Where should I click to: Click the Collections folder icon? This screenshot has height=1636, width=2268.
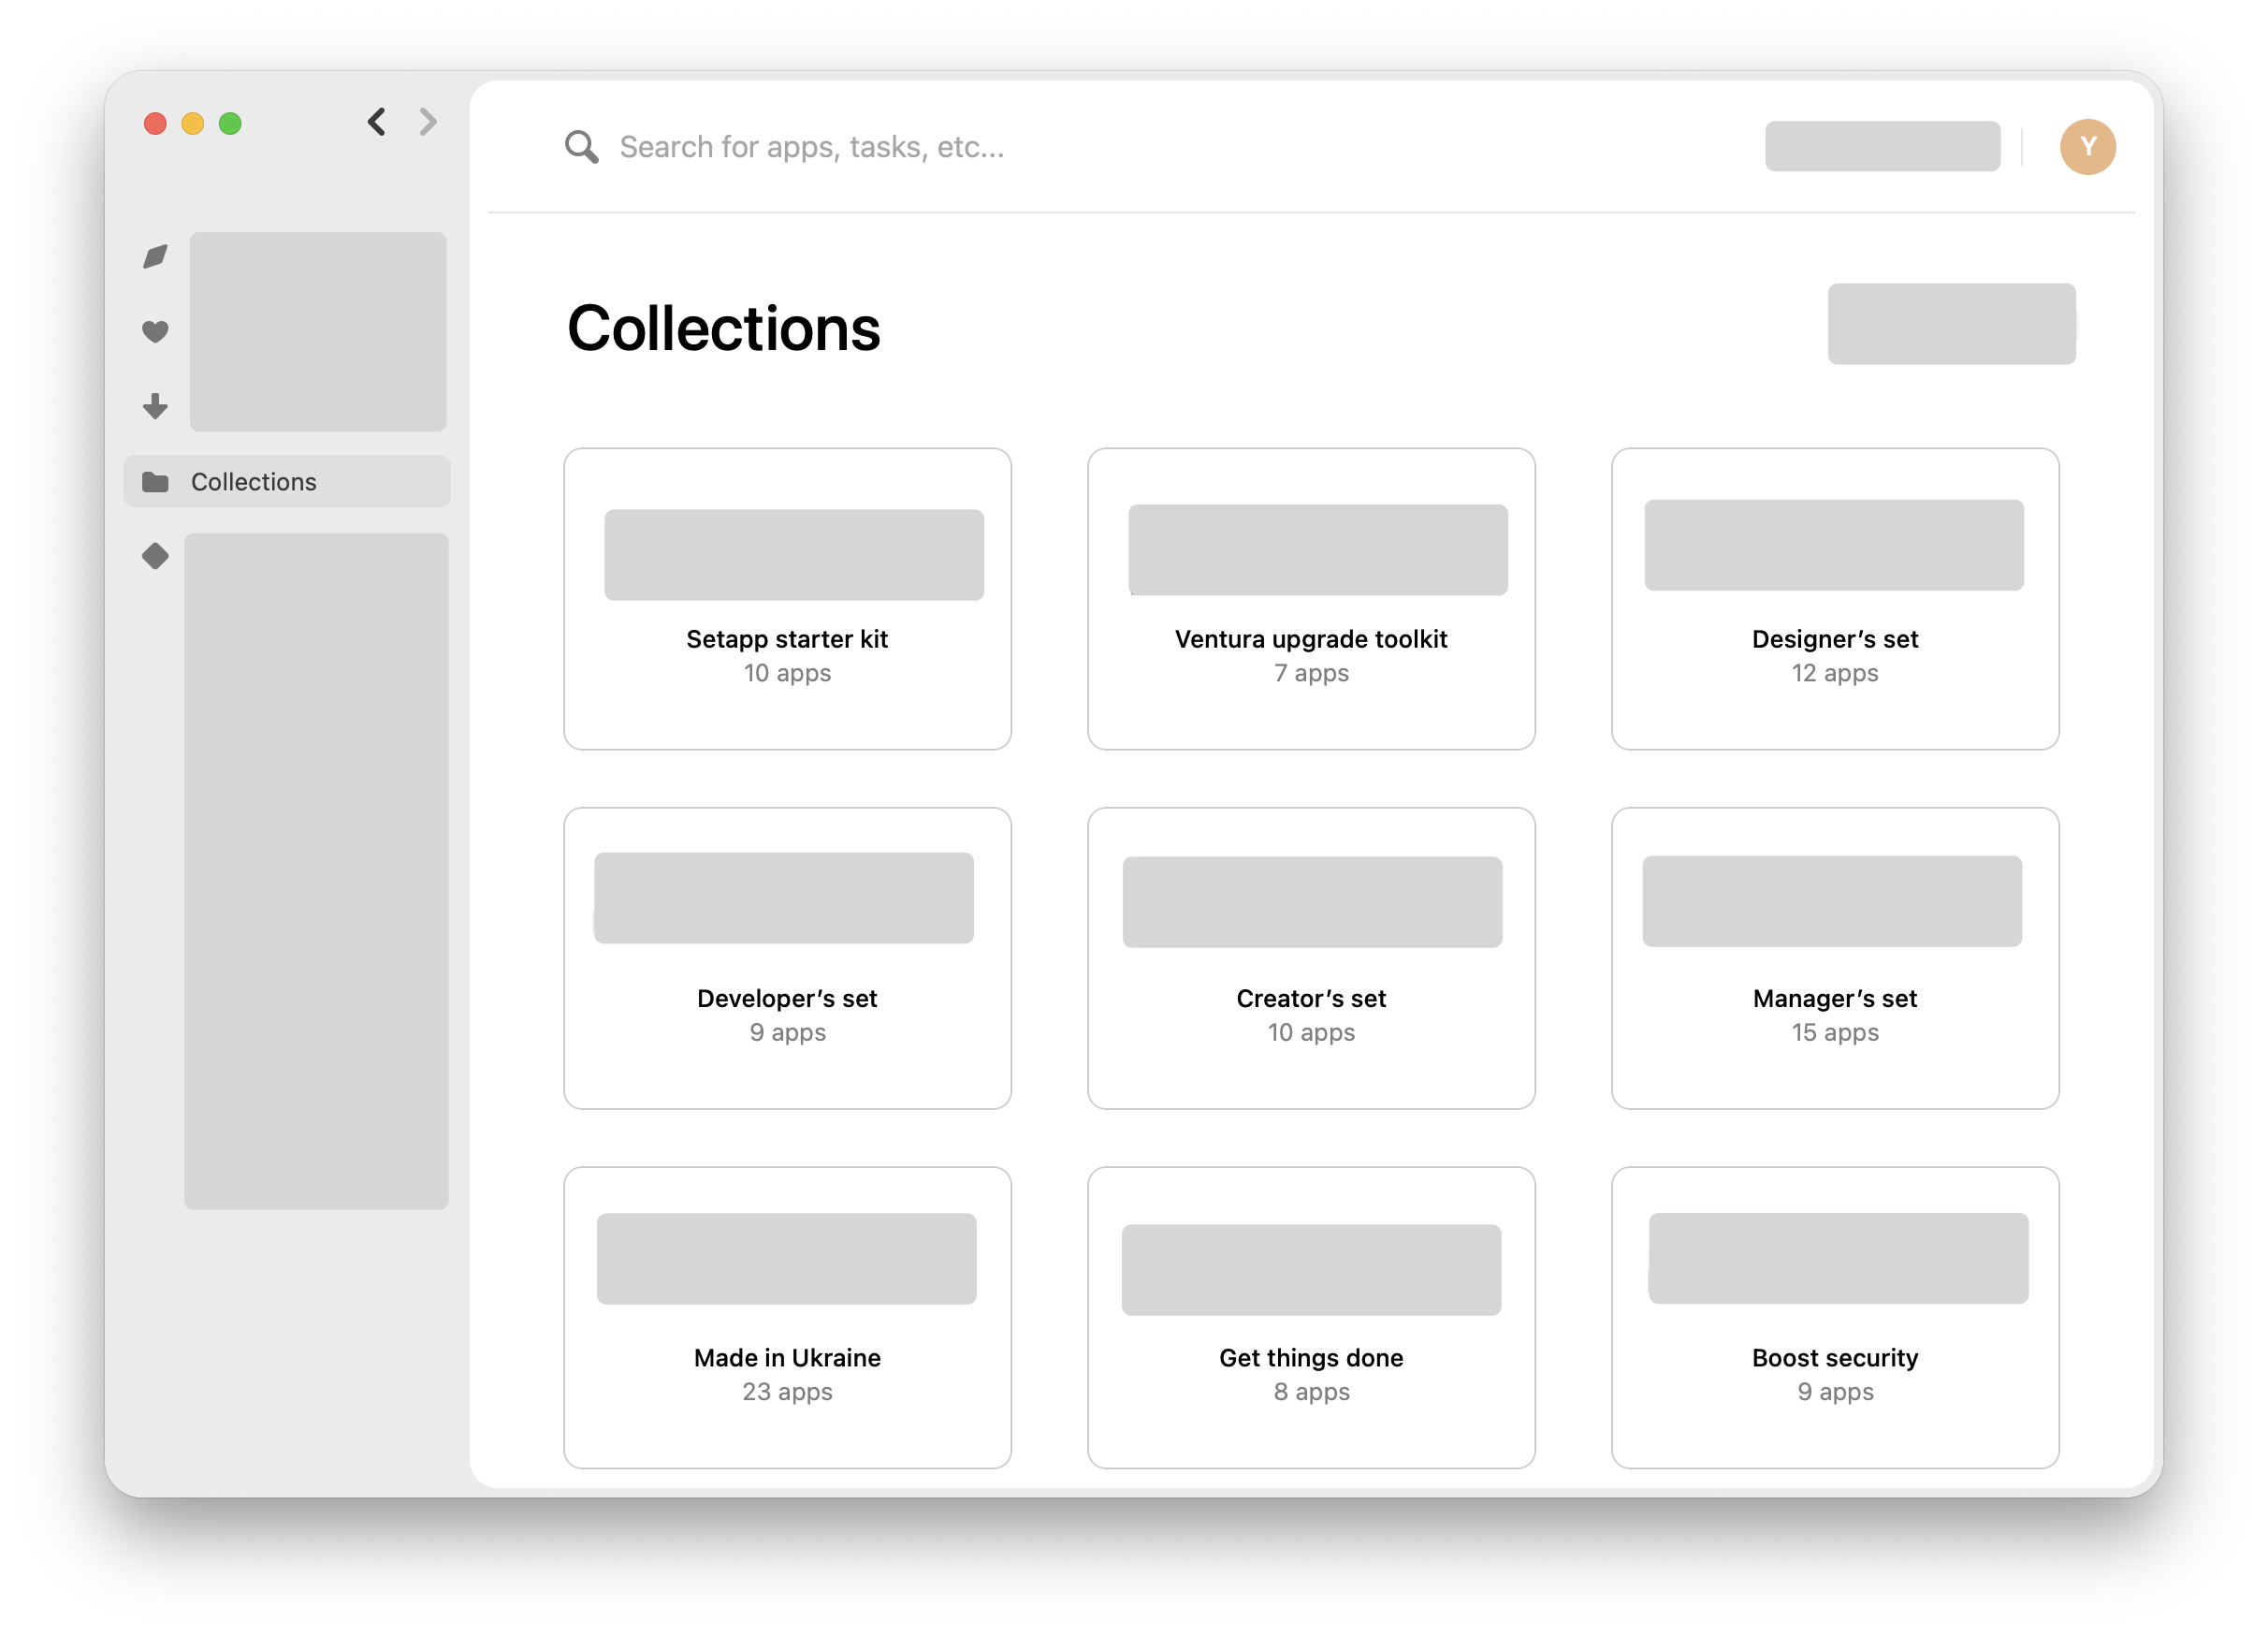[155, 482]
